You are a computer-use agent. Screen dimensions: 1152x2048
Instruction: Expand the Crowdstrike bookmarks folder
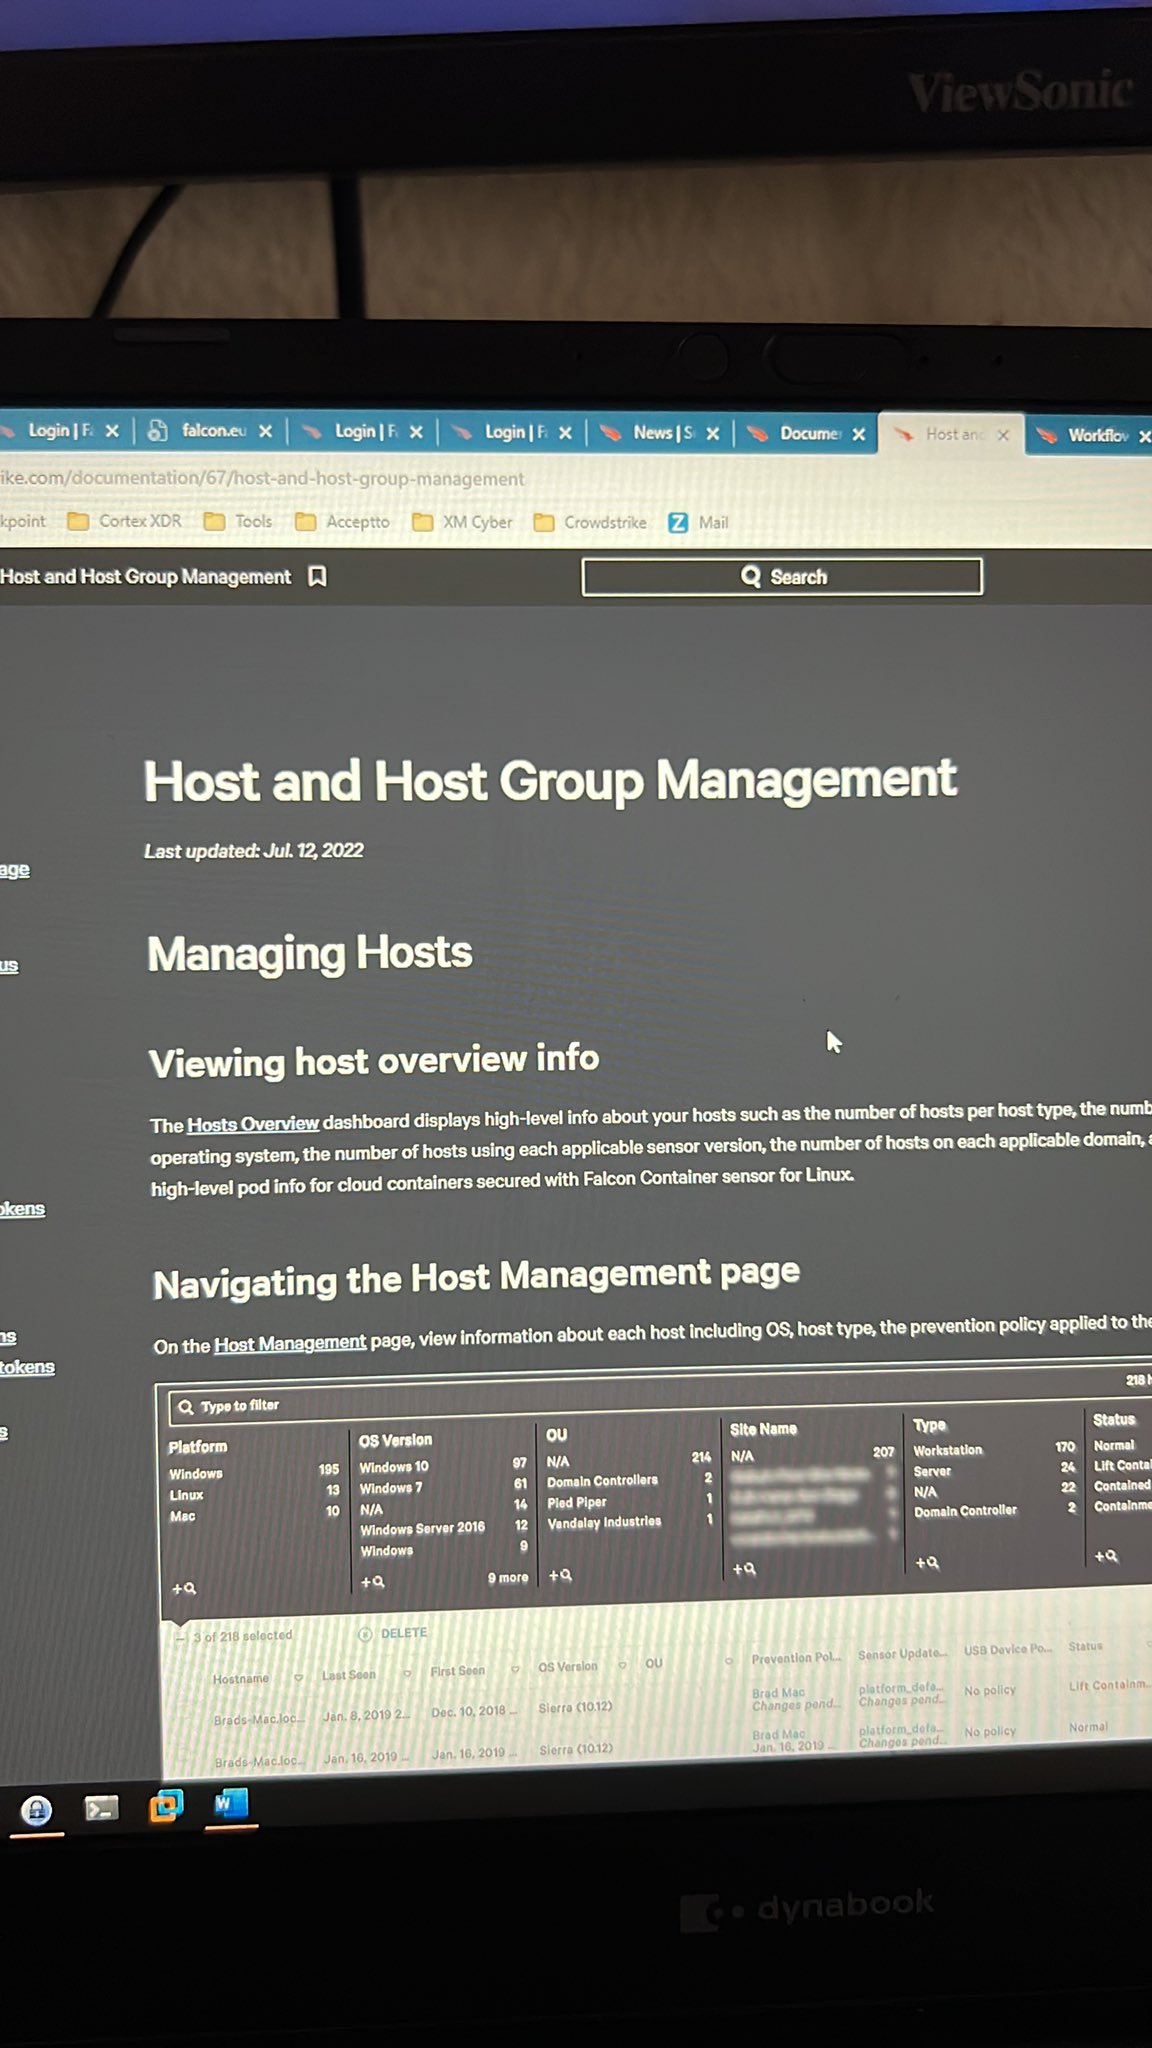click(x=591, y=522)
